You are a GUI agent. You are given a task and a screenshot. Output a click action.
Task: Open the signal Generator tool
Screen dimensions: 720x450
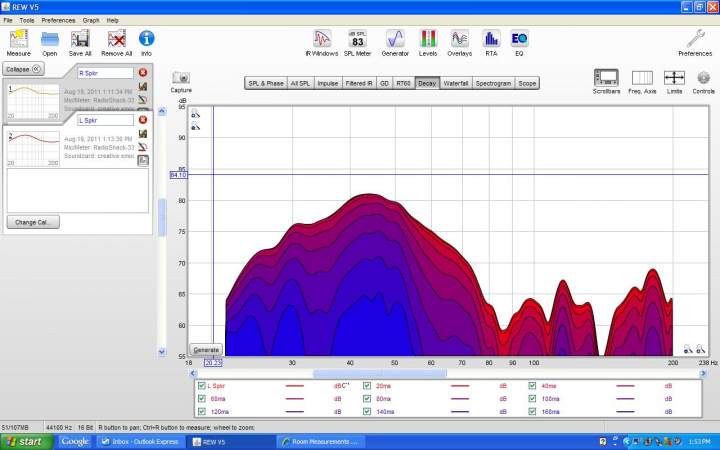pyautogui.click(x=395, y=39)
